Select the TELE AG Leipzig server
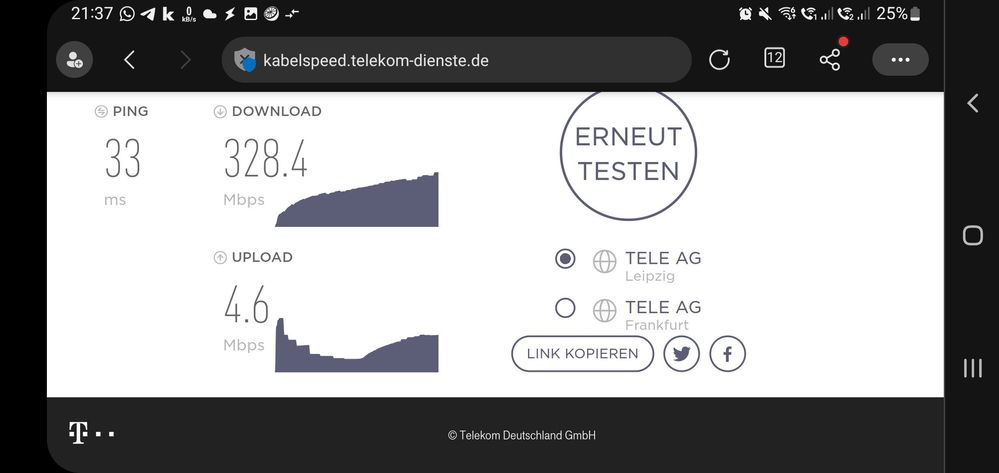999x473 pixels. (x=565, y=259)
